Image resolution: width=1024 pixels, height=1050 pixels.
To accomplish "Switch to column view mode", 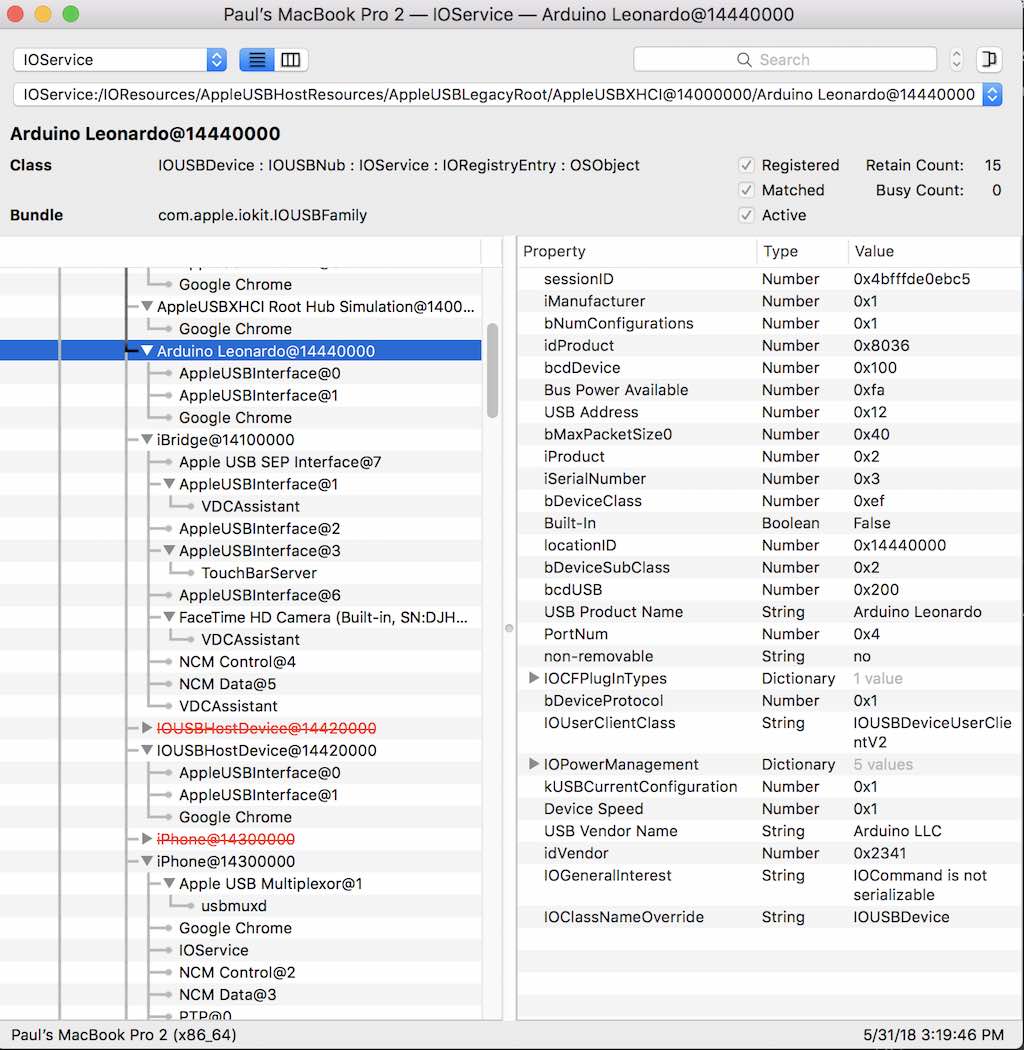I will tap(291, 60).
